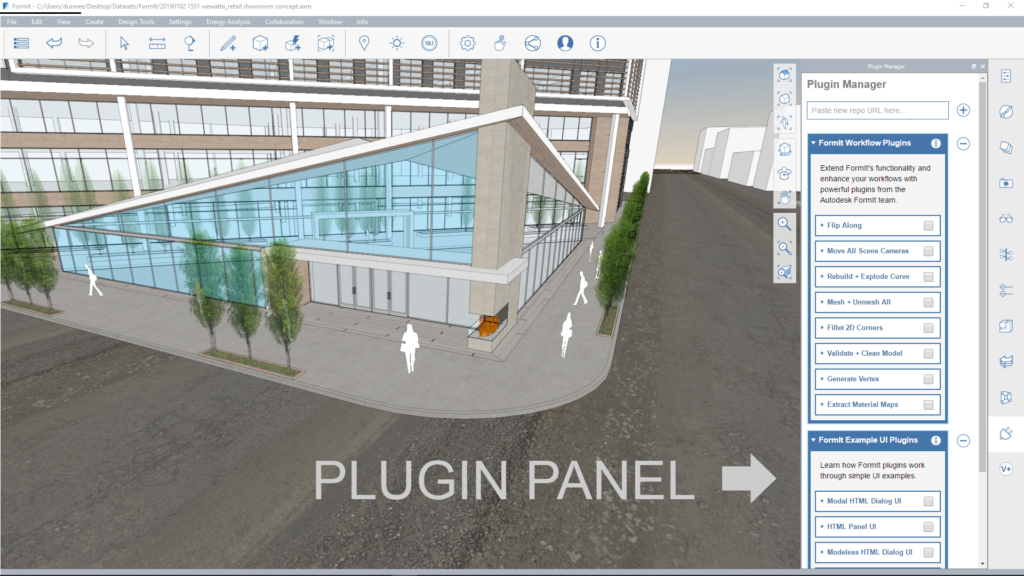
Task: Open the Visual Styles glasses panel icon
Action: tap(1006, 219)
